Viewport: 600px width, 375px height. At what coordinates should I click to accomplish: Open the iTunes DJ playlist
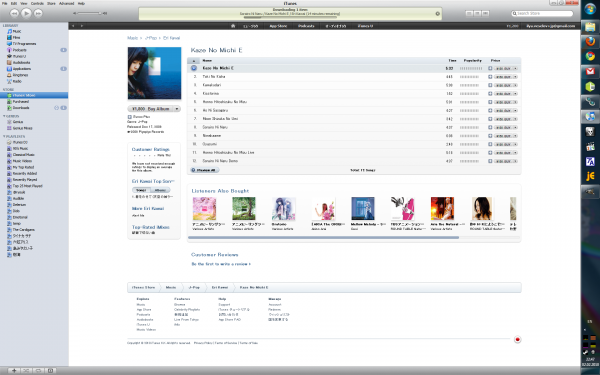click(x=17, y=142)
